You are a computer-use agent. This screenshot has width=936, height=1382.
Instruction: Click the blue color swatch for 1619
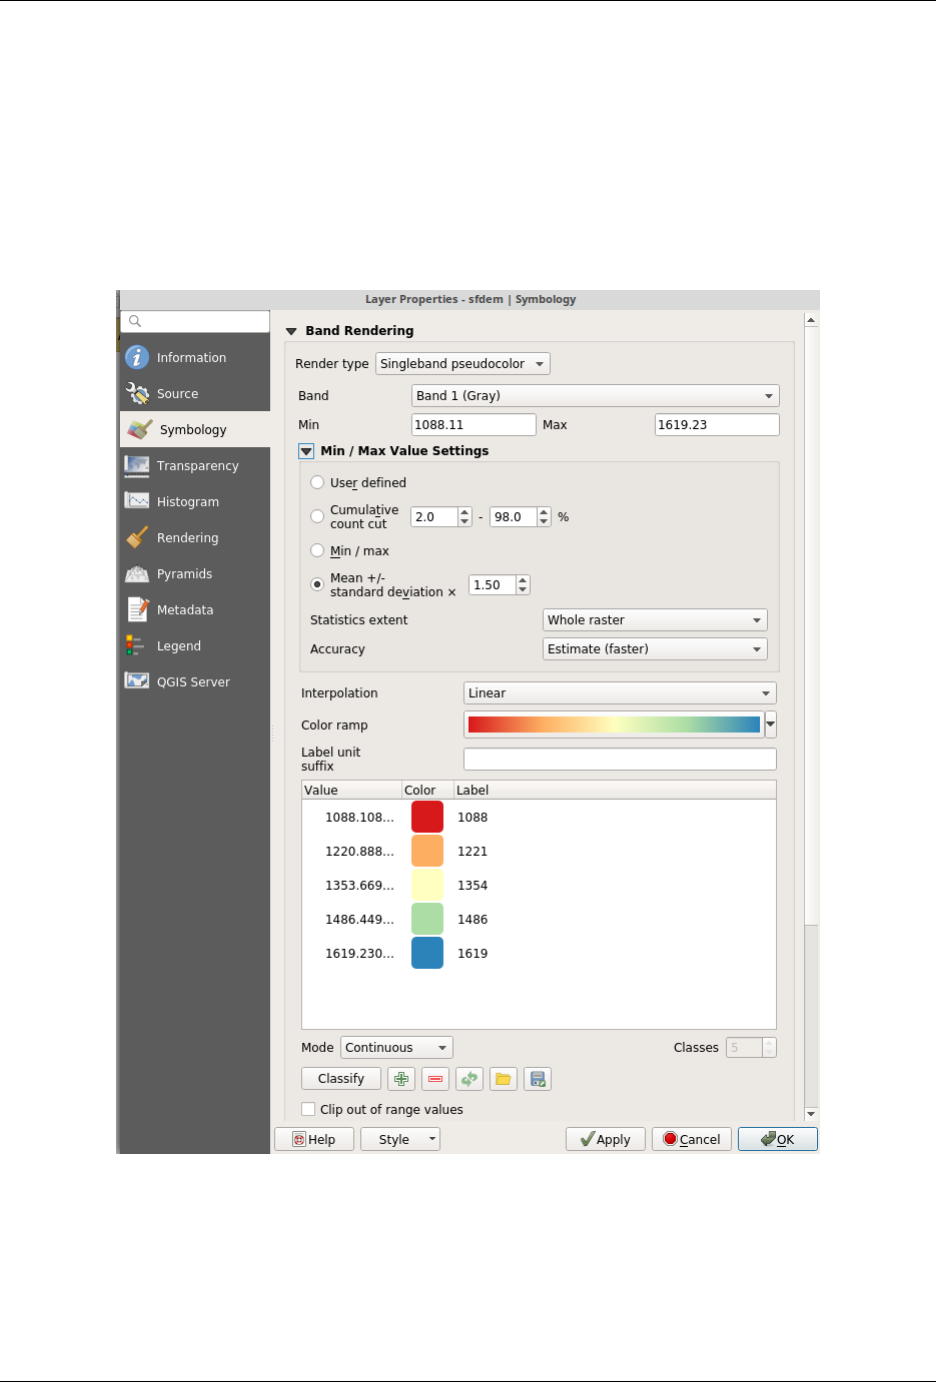pos(427,953)
